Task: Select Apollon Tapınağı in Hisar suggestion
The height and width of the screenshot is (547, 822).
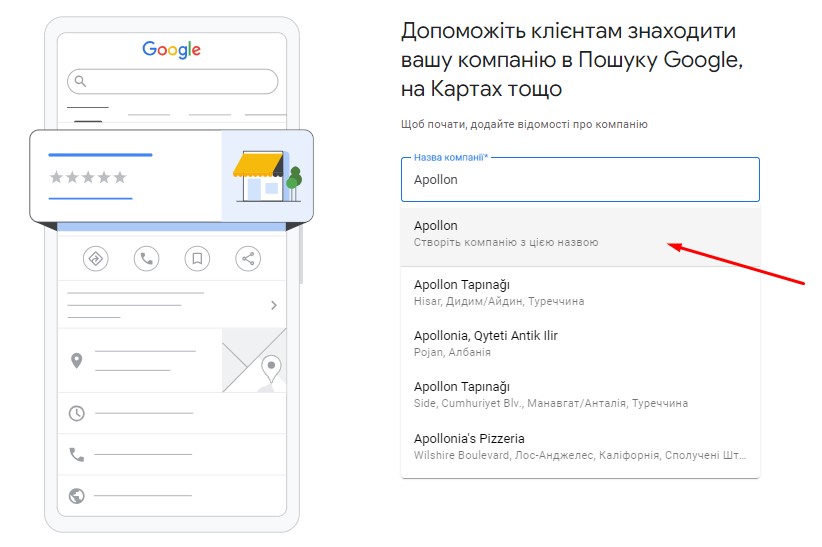Action: tap(580, 293)
